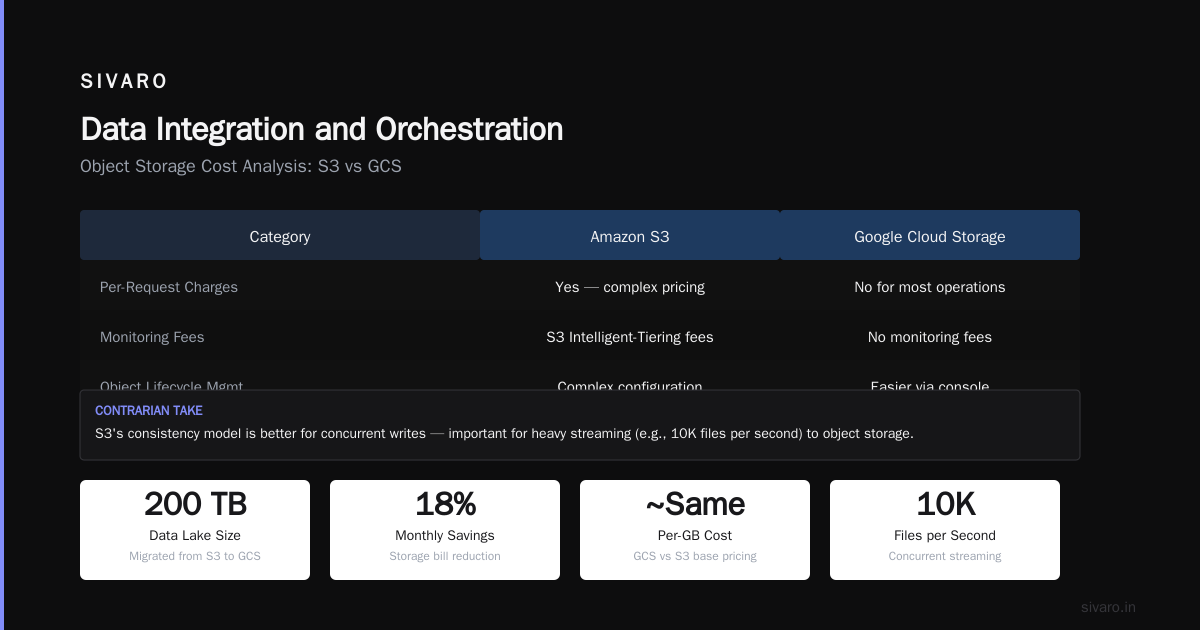Select the Google Cloud Storage column header
Screen dimensions: 1200x630
point(930,236)
